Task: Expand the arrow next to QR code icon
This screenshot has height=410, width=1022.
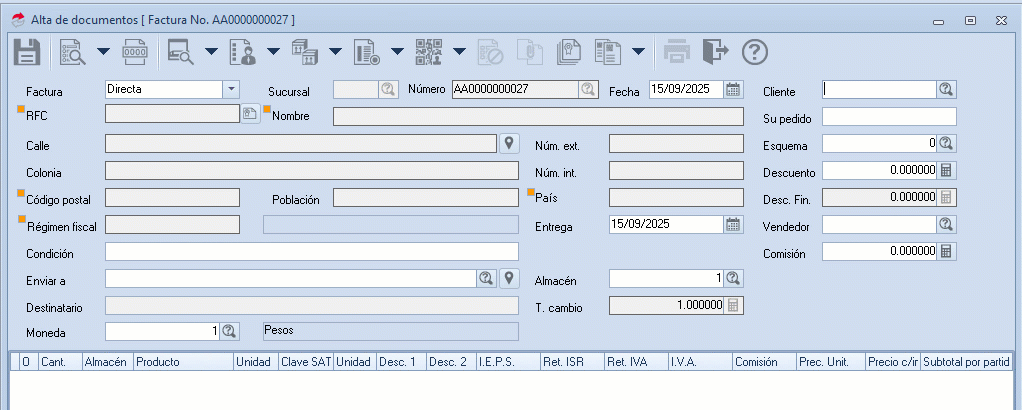Action: coord(459,51)
